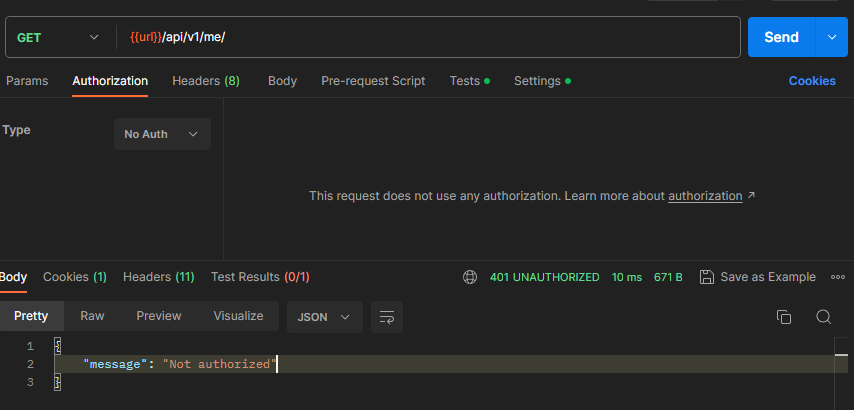Click the 10 ms response time

pyautogui.click(x=627, y=277)
